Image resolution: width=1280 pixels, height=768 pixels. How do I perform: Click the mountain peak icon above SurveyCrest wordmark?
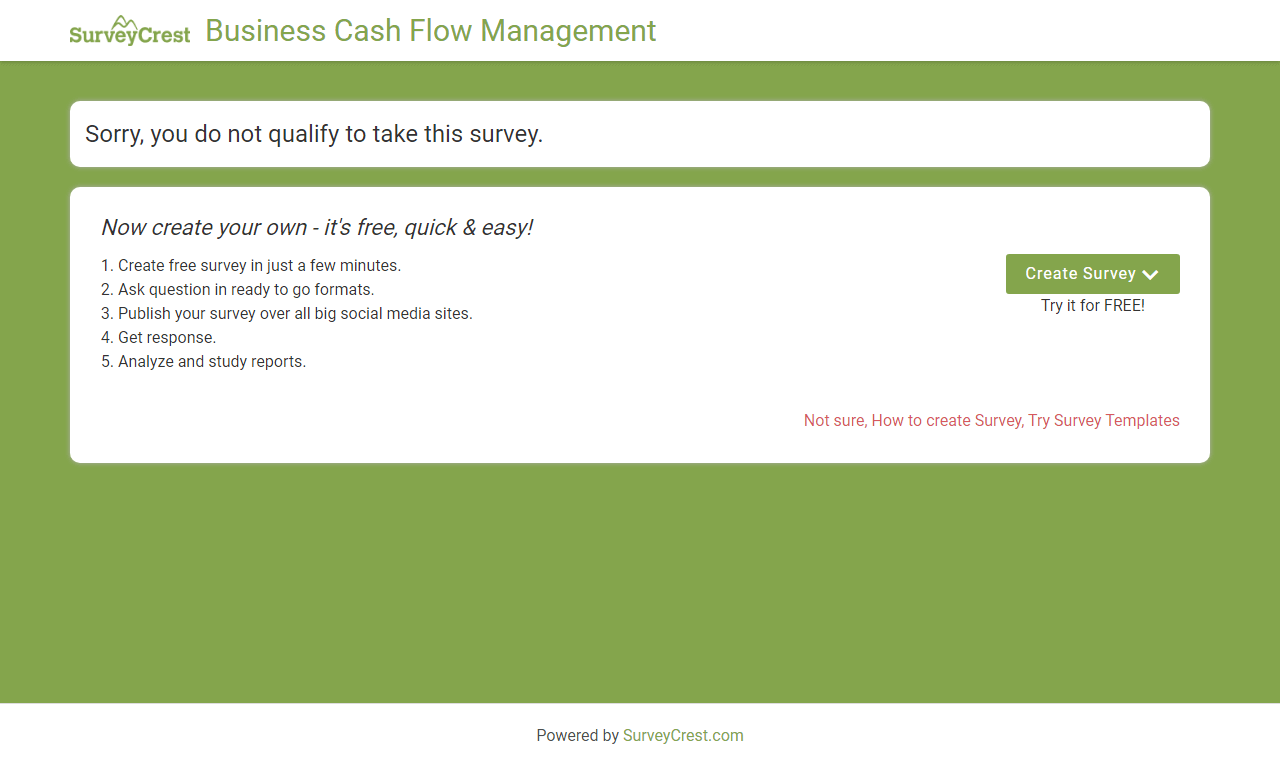[125, 22]
